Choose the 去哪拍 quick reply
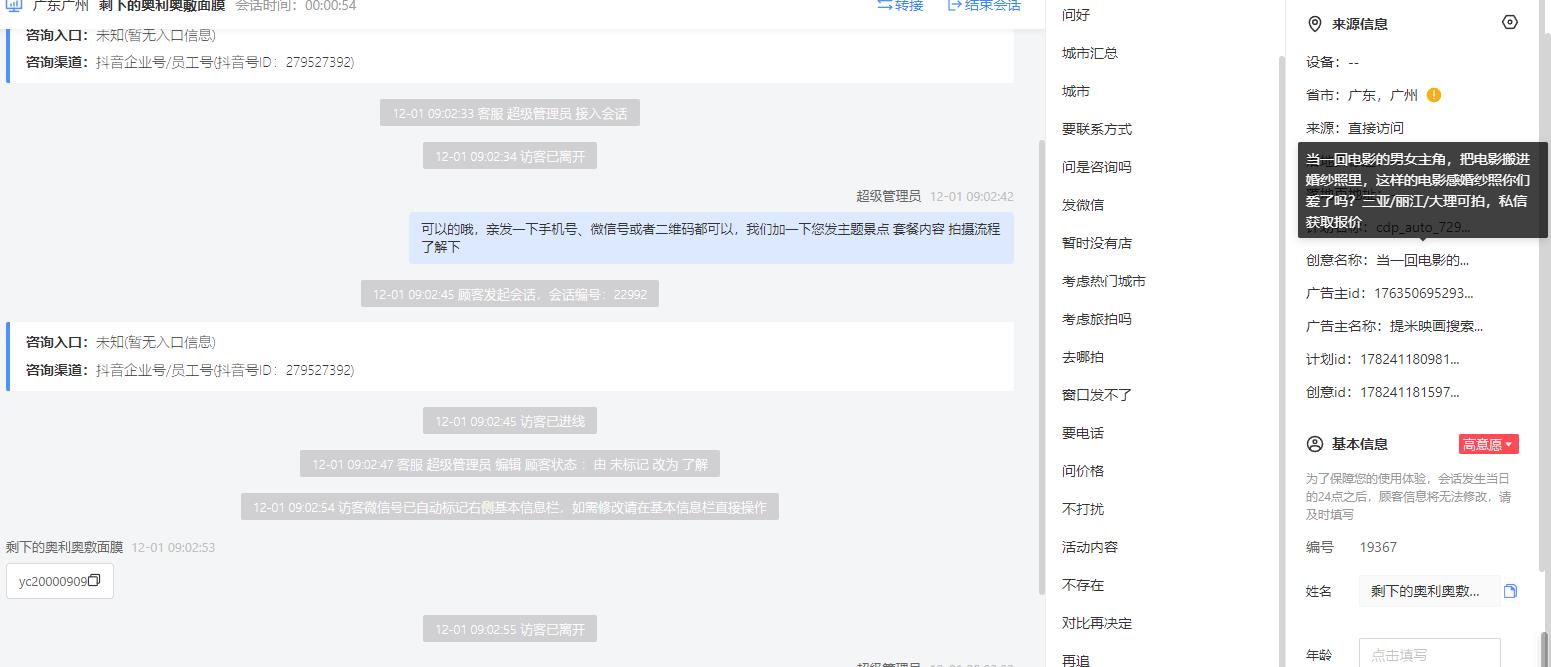The image size is (1551, 667). [1083, 357]
